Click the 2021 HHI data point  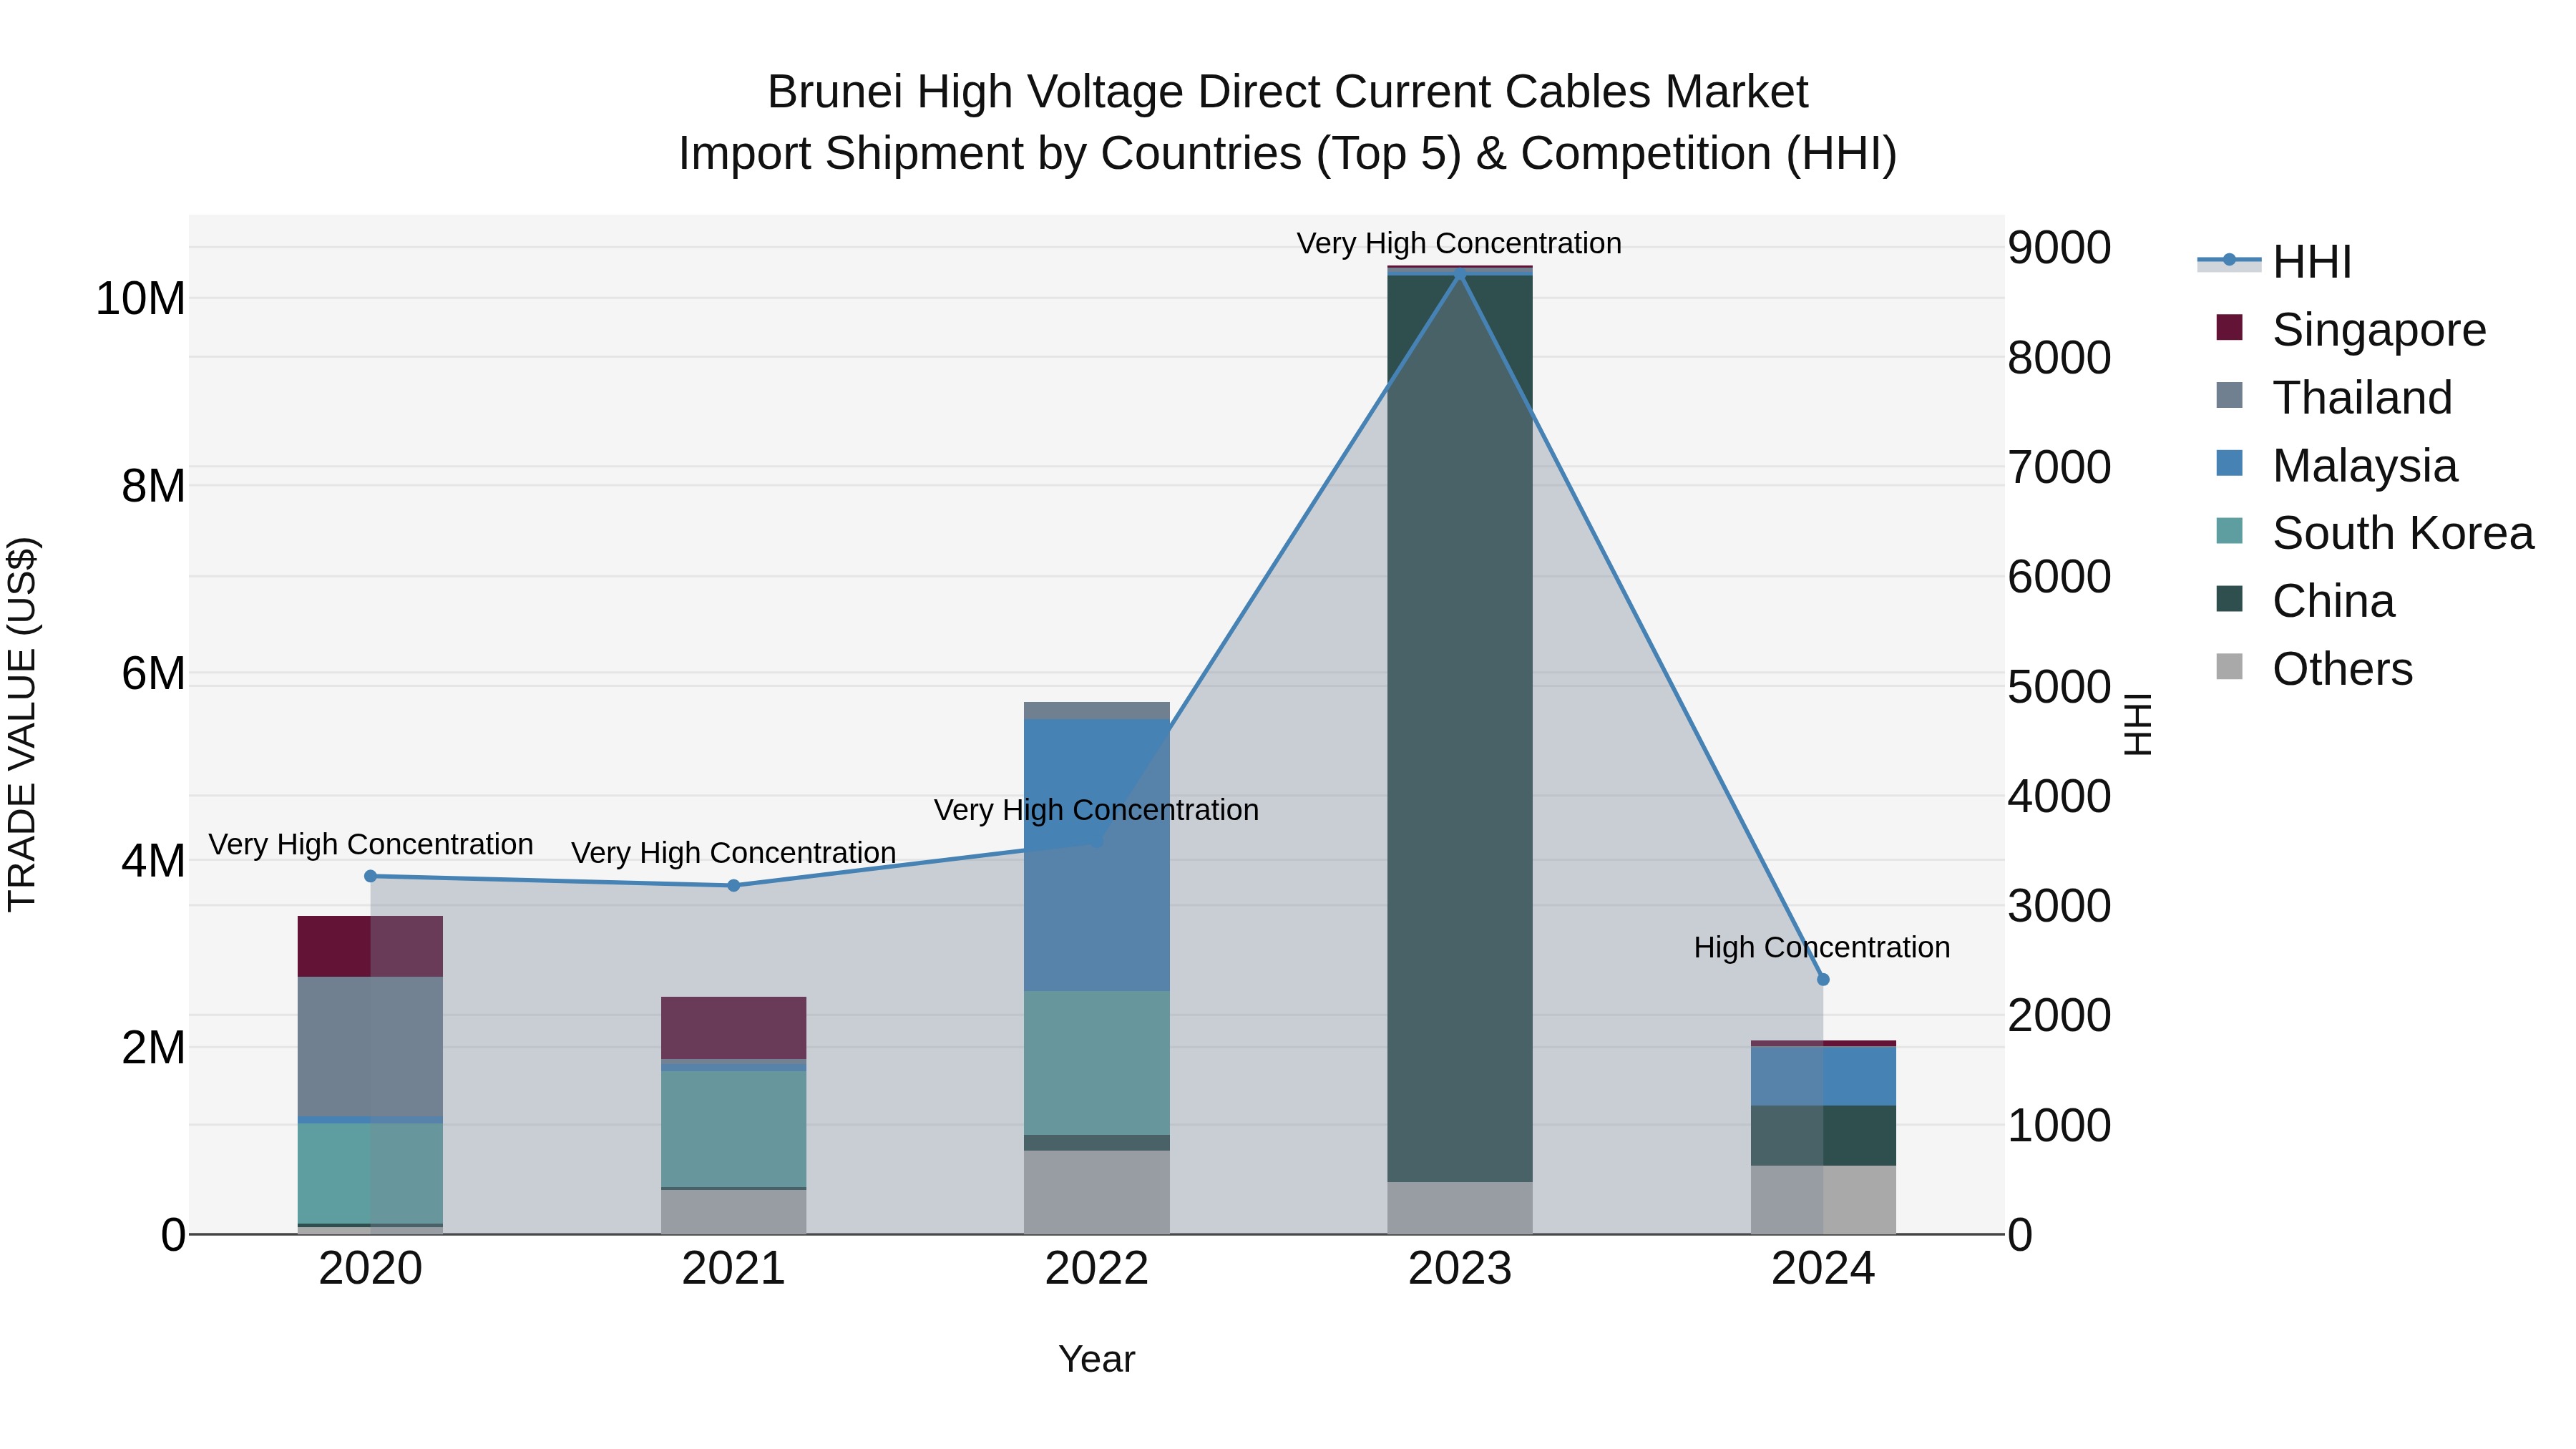(734, 885)
